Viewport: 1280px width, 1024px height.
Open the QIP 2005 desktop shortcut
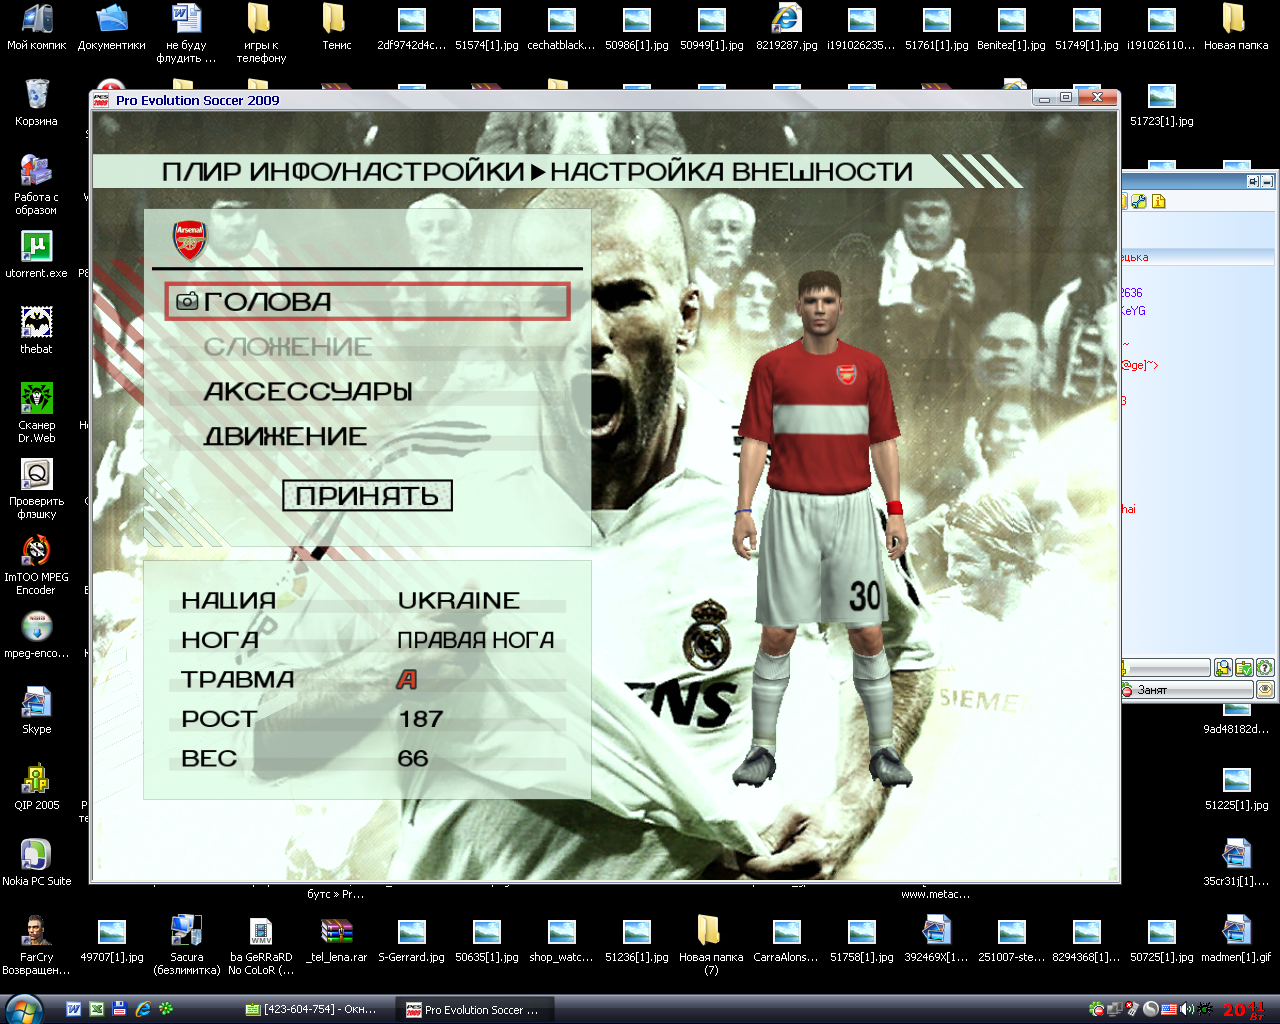(x=37, y=787)
